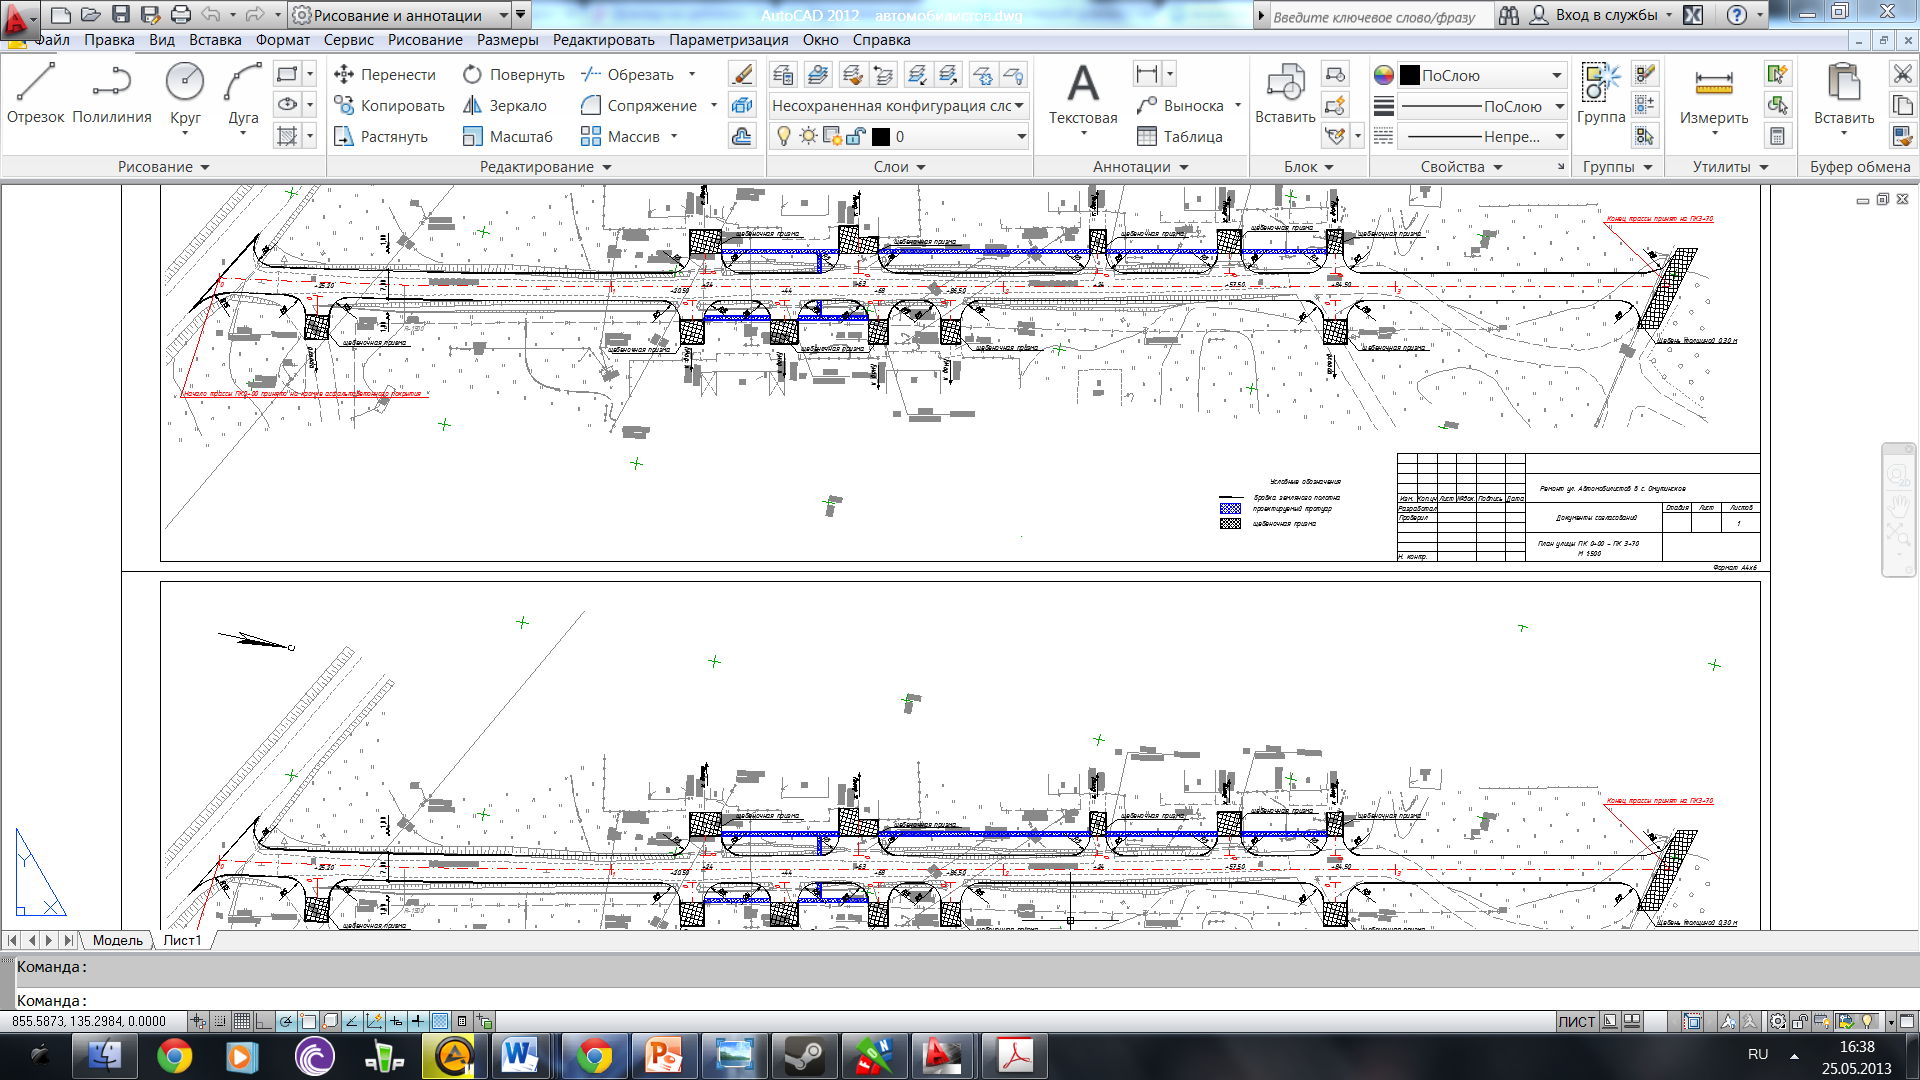
Task: Open the layer name dropdown list
Action: [x=1021, y=137]
